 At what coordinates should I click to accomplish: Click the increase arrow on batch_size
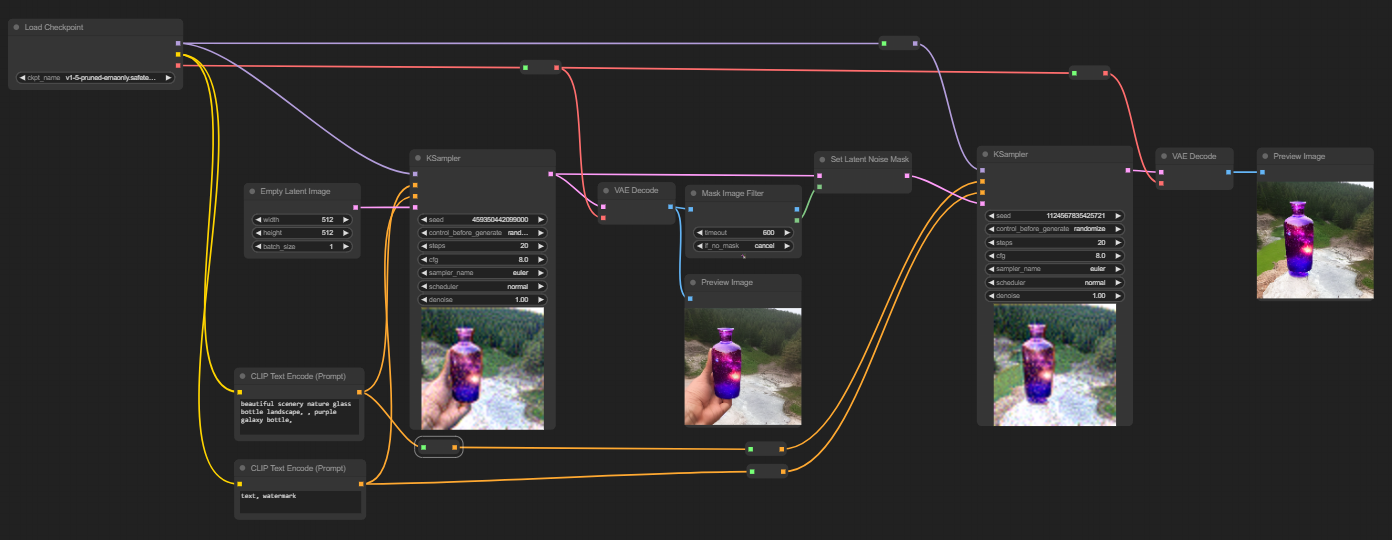pyautogui.click(x=346, y=246)
